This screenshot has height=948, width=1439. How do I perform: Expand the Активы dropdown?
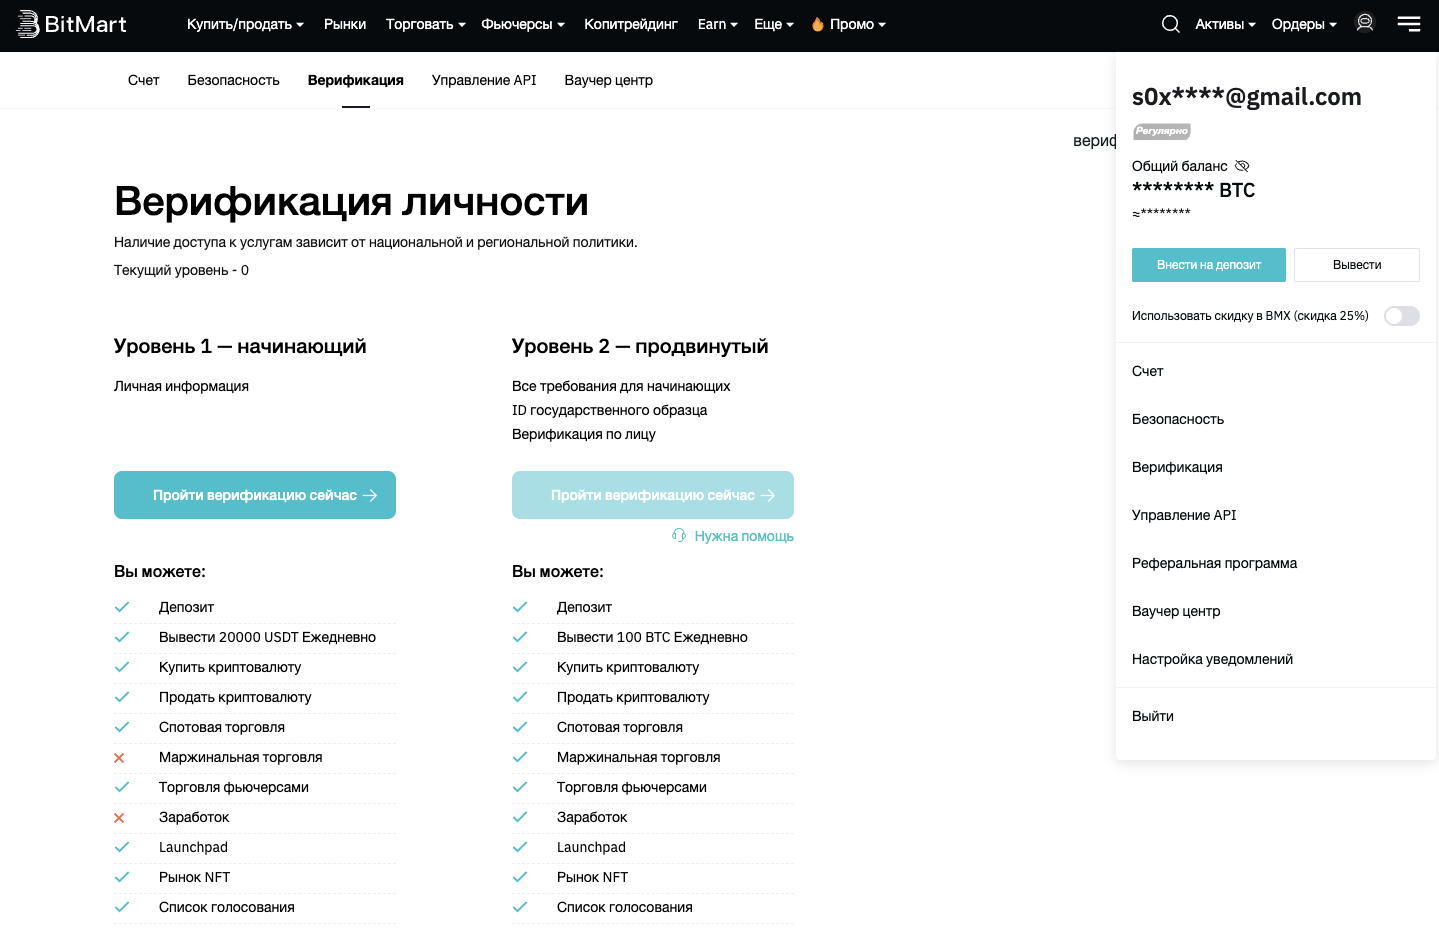click(1225, 24)
